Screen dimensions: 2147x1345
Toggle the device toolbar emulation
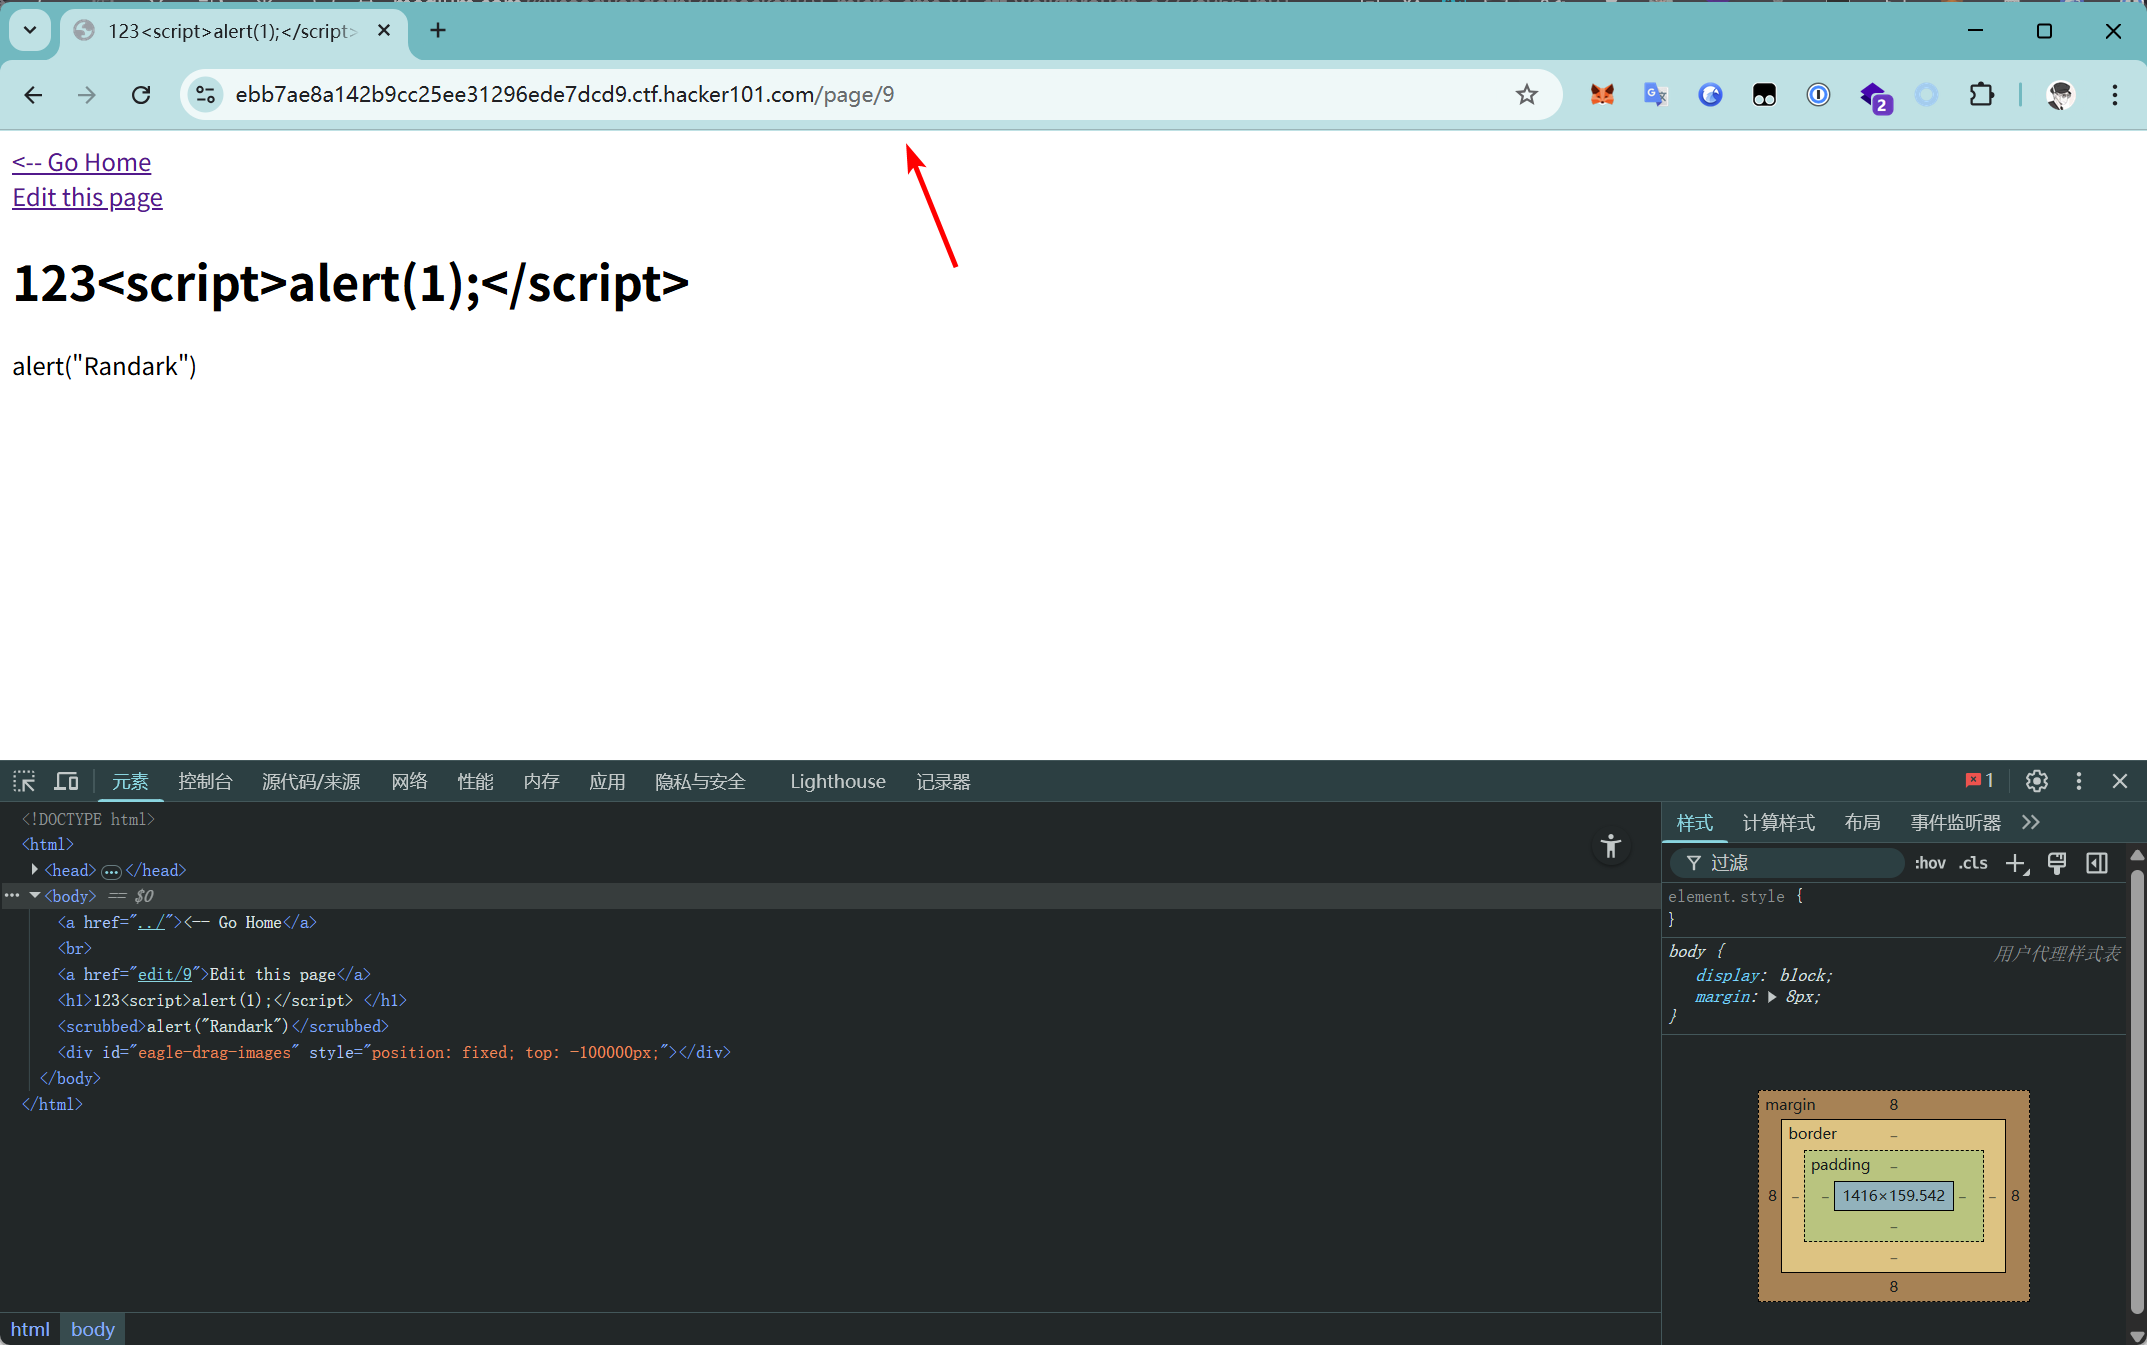coord(67,781)
